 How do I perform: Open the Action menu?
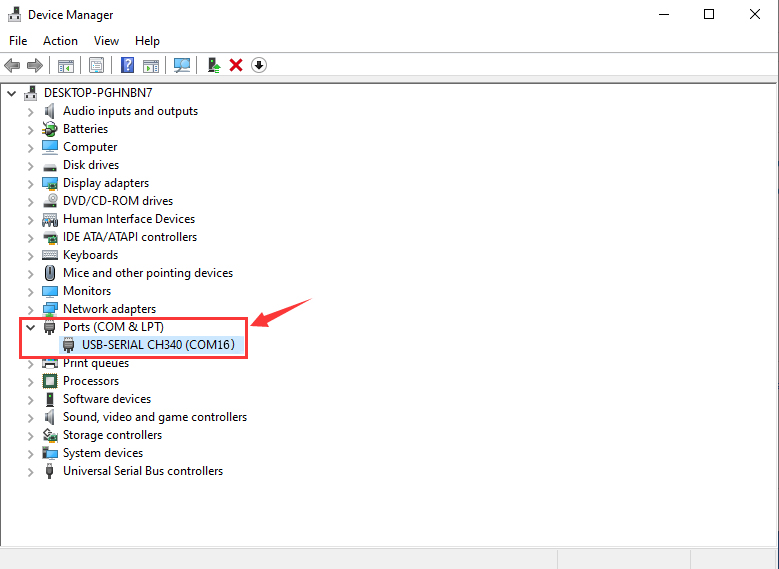60,41
